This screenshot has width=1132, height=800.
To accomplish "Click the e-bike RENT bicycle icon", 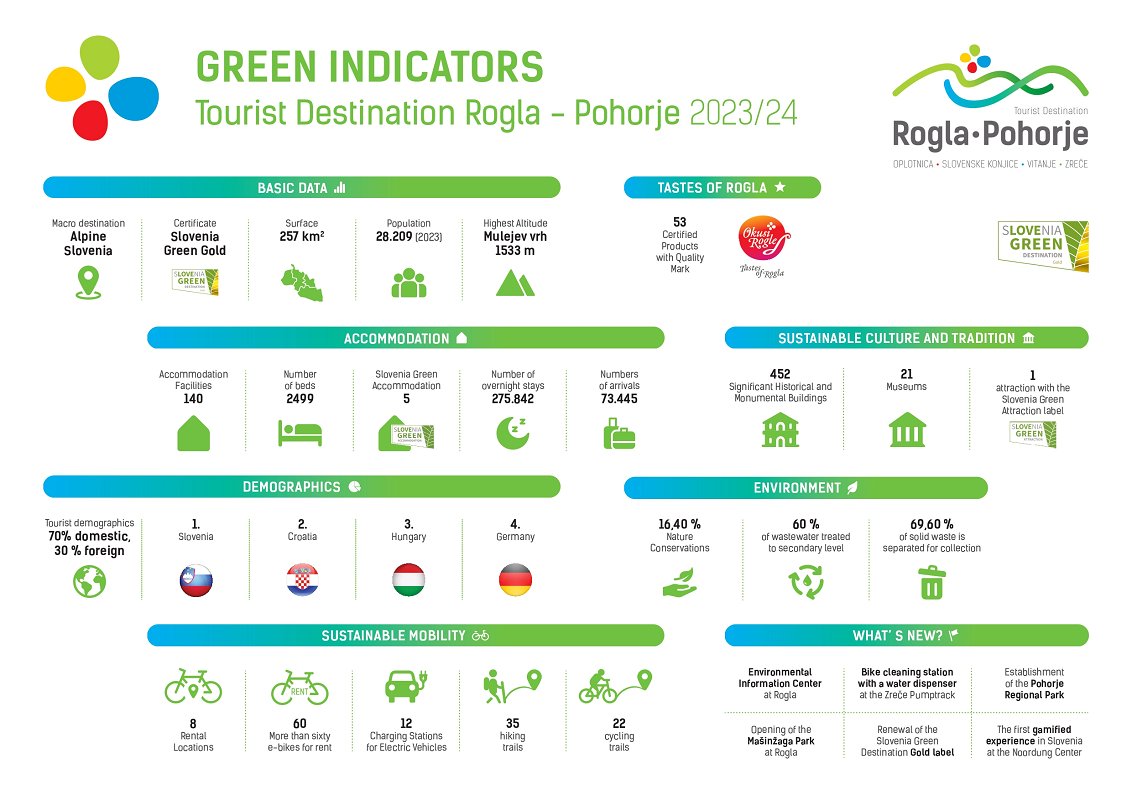I will point(300,688).
